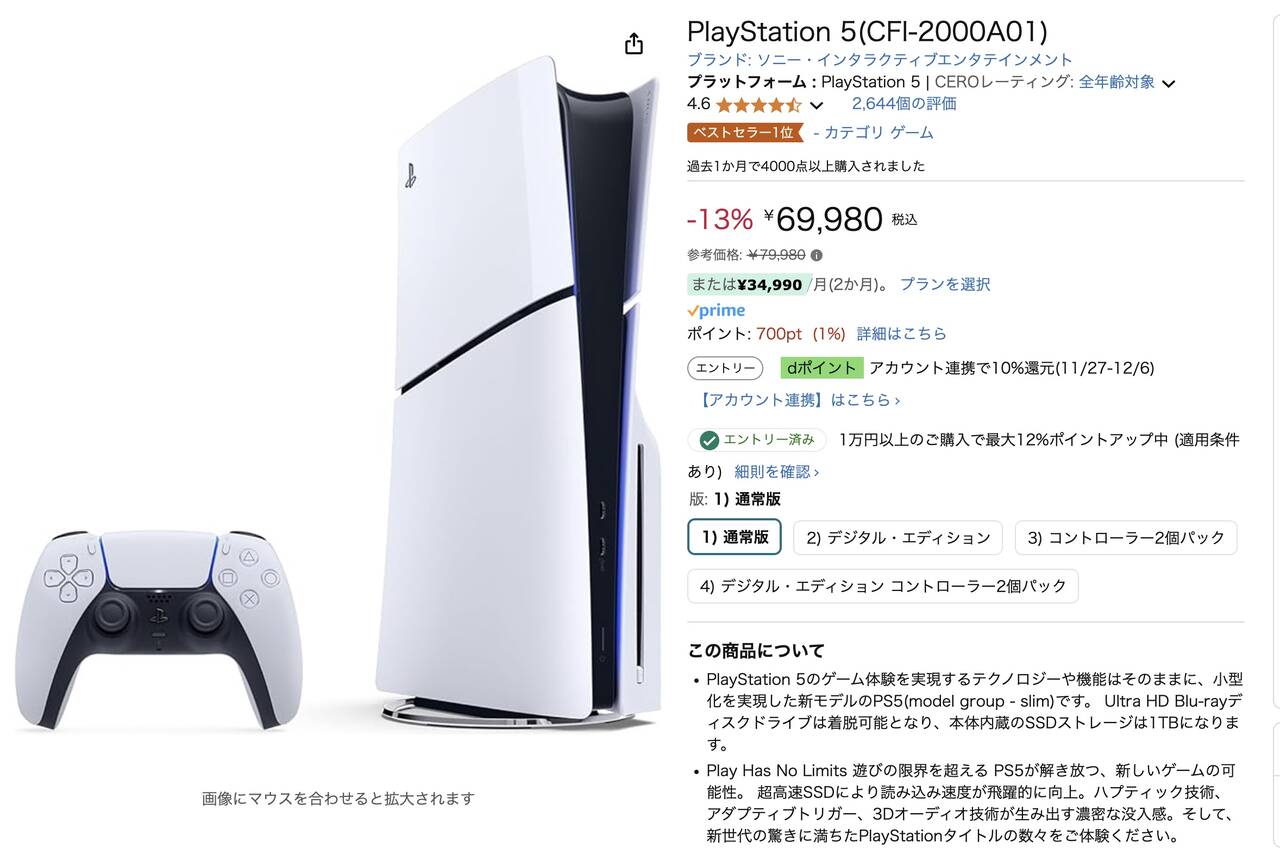Open the 【アカウント連携】はこちら link
The height and width of the screenshot is (855, 1280).
click(x=800, y=399)
